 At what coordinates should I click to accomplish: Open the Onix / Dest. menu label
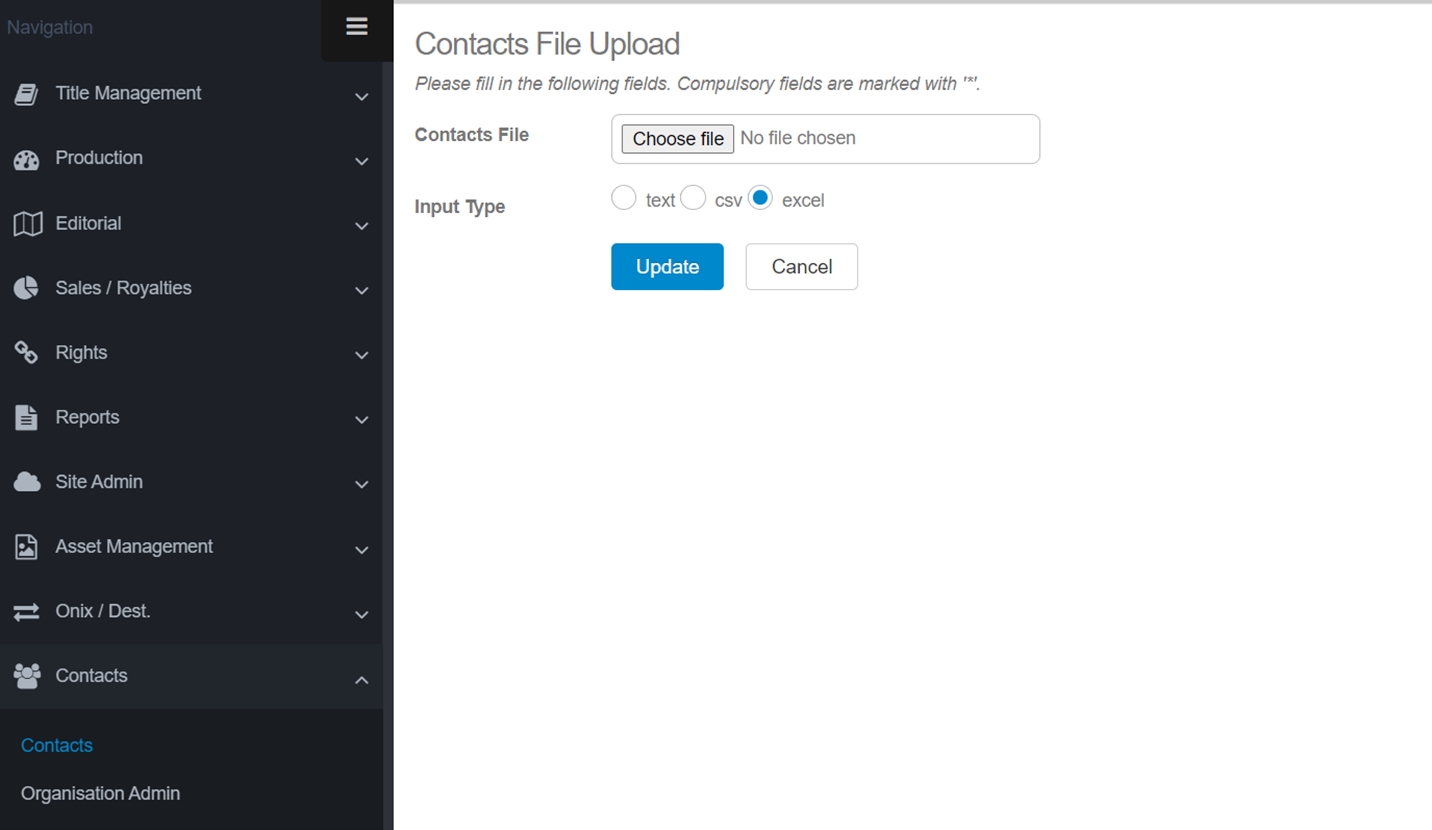click(x=103, y=610)
